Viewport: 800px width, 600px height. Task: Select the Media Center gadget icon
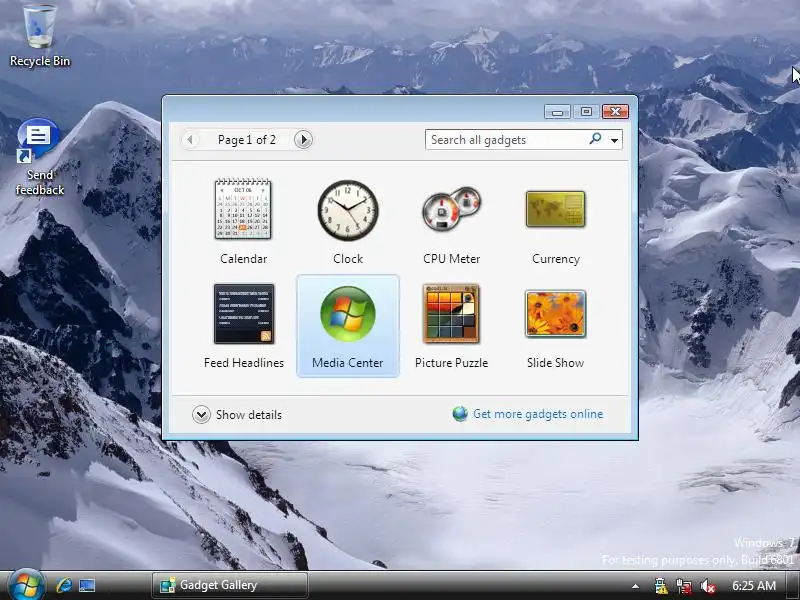348,314
